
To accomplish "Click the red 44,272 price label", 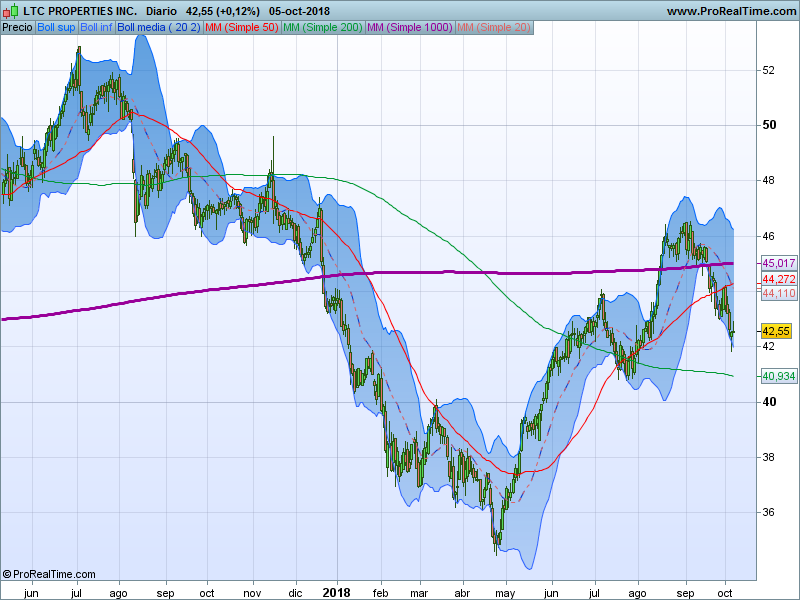I will 779,279.
